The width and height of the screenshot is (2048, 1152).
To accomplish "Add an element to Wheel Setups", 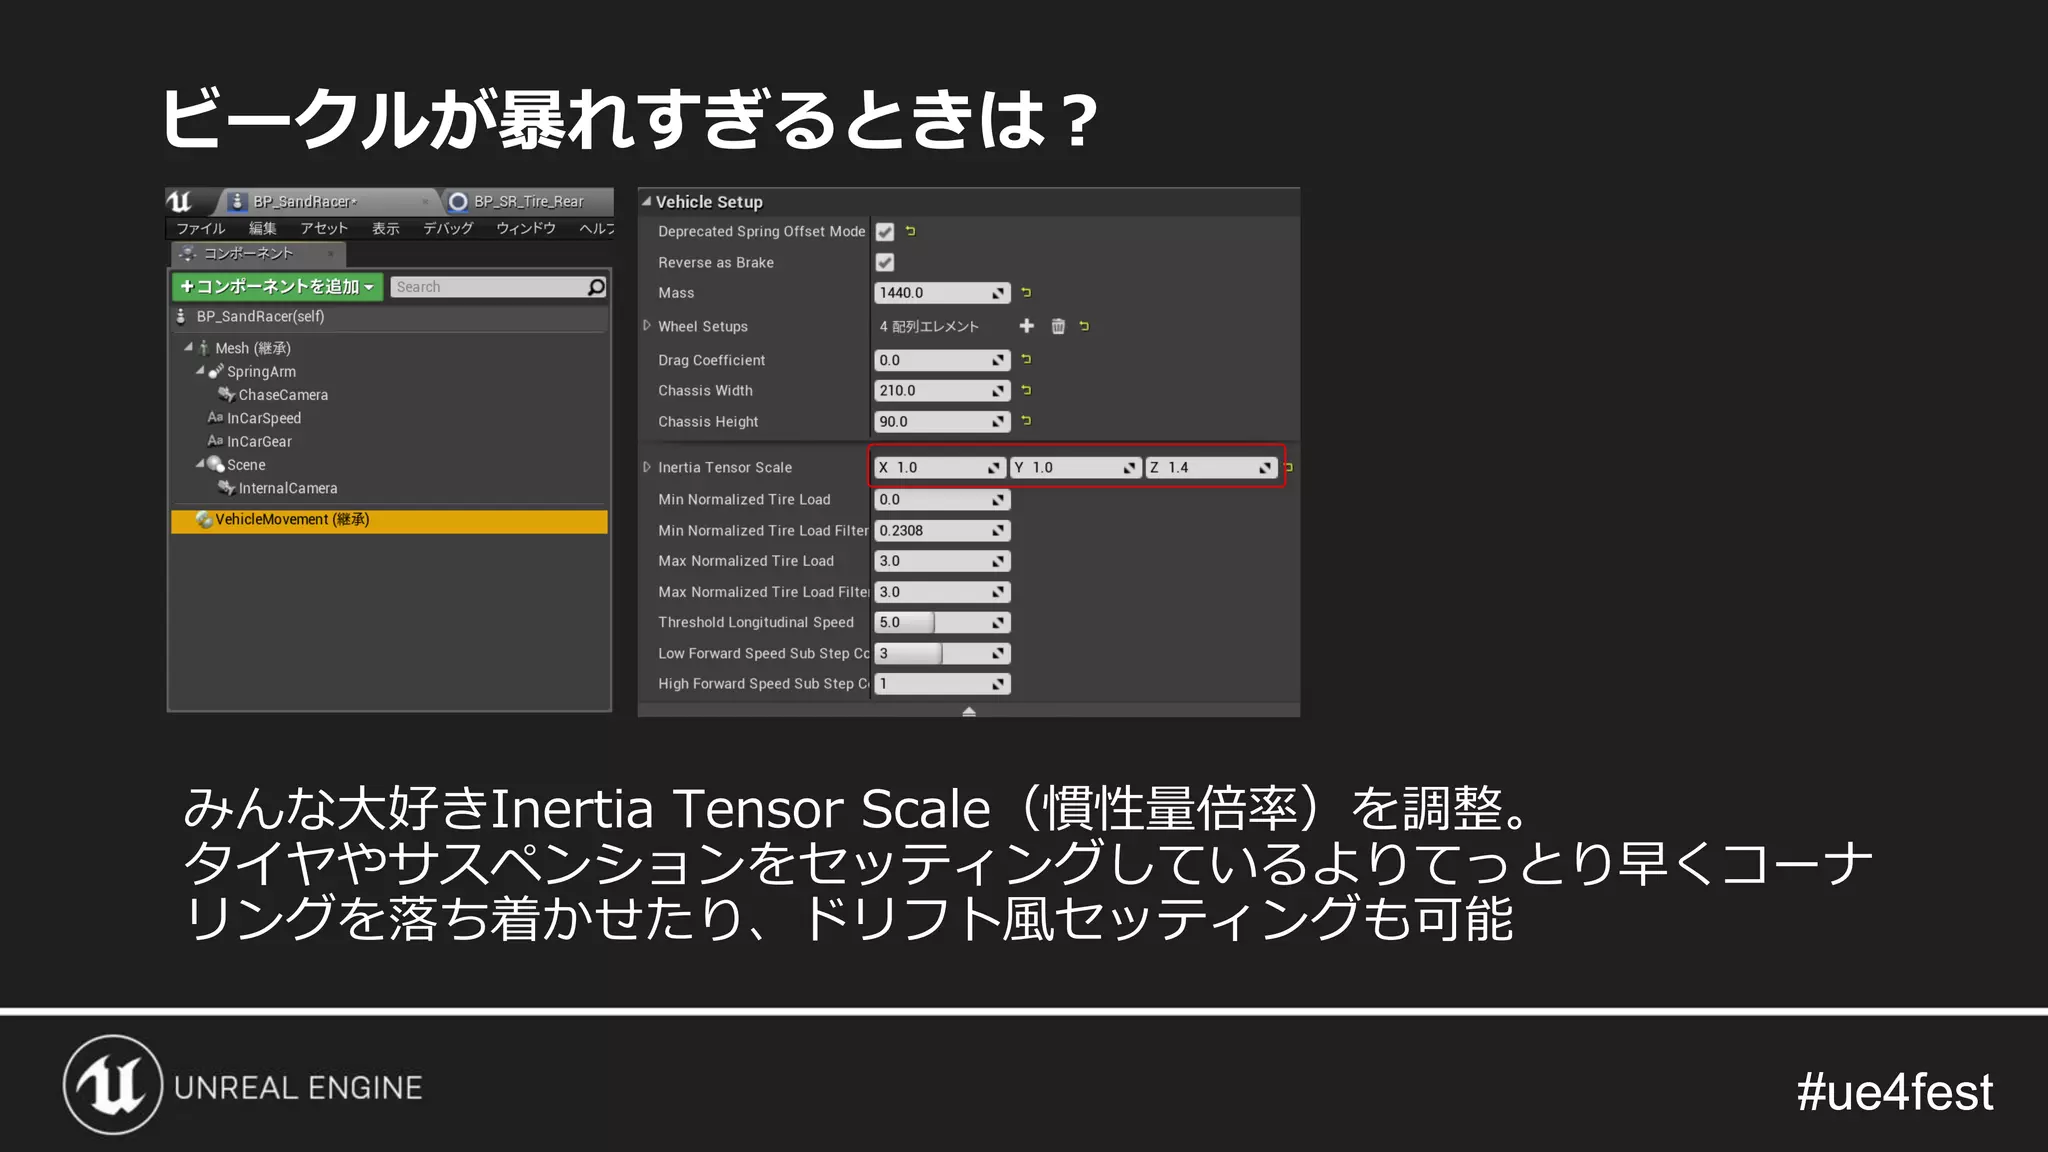I will [x=1026, y=326].
